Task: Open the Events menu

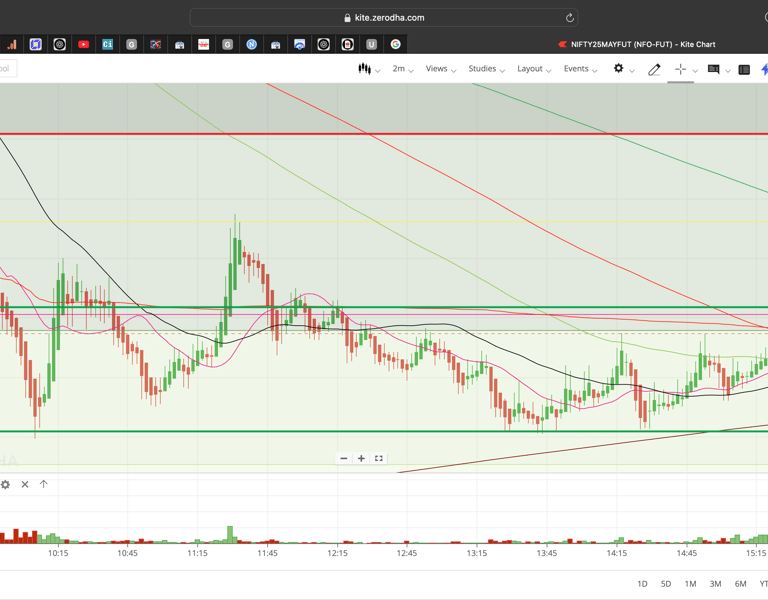Action: click(580, 69)
